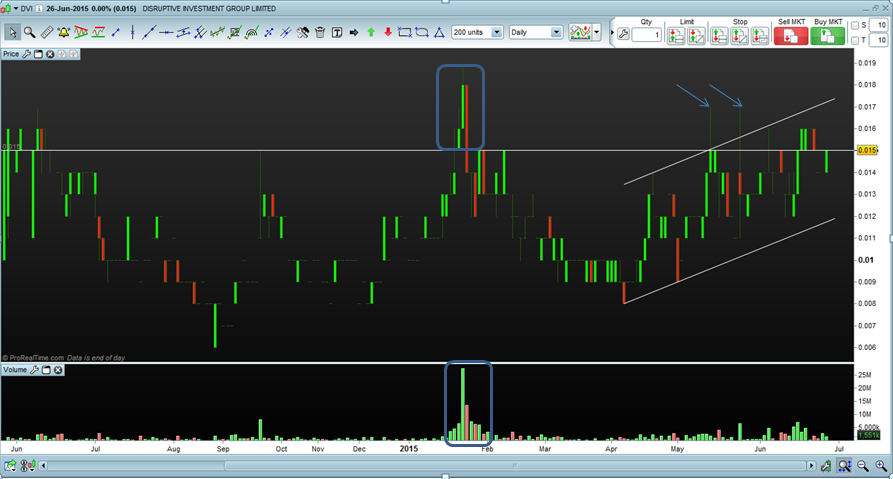Open hammer and wrench object settings
Screen dimensions: 893x479
pos(302,32)
